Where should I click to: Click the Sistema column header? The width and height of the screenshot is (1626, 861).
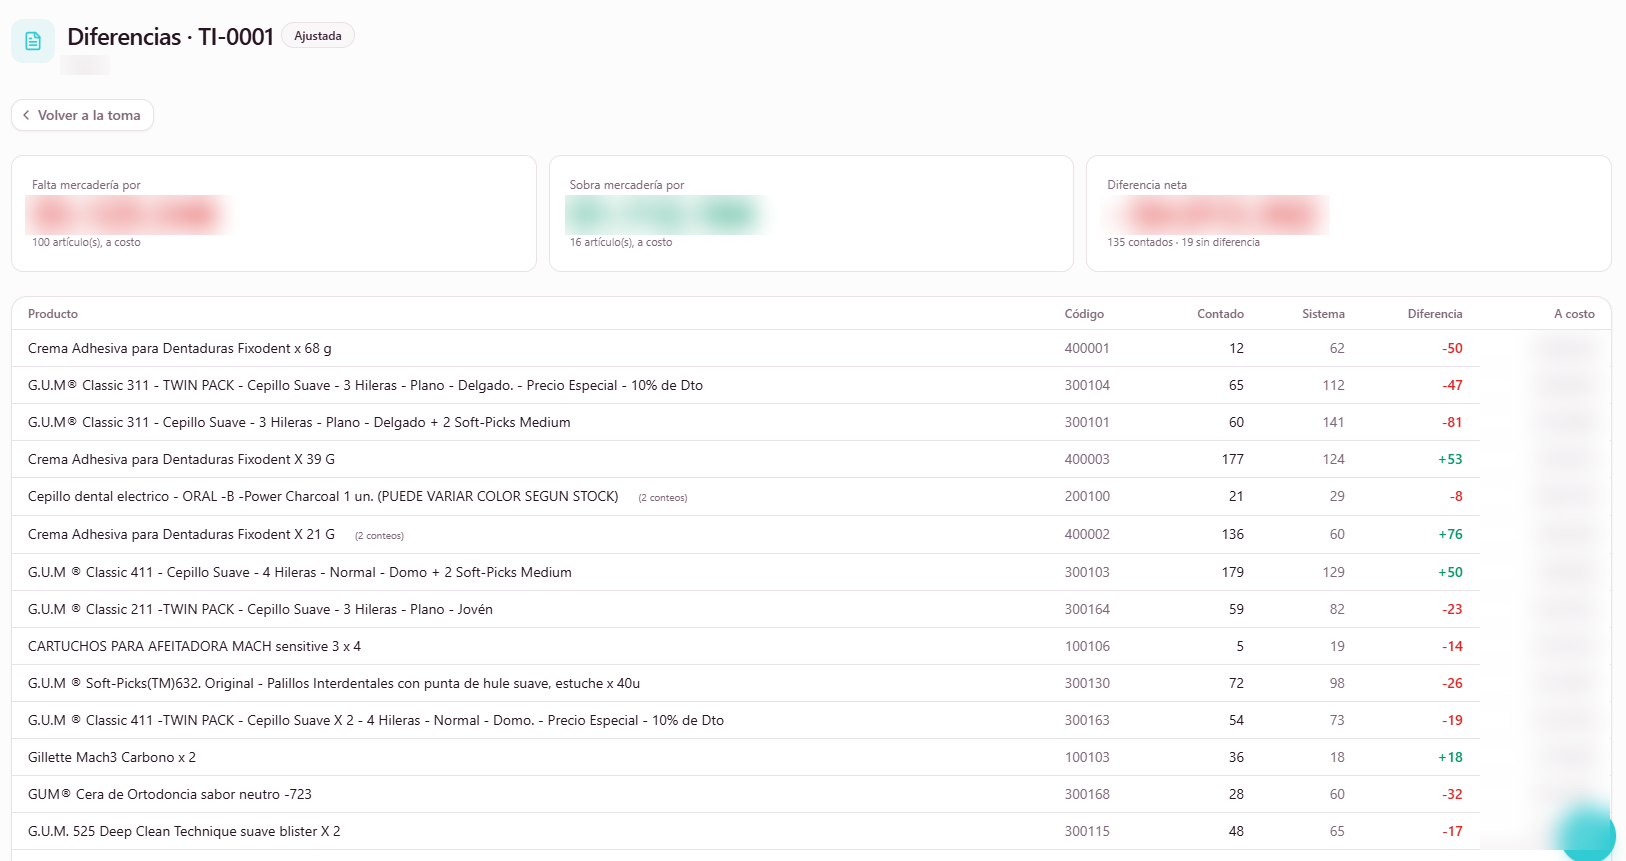click(1323, 314)
